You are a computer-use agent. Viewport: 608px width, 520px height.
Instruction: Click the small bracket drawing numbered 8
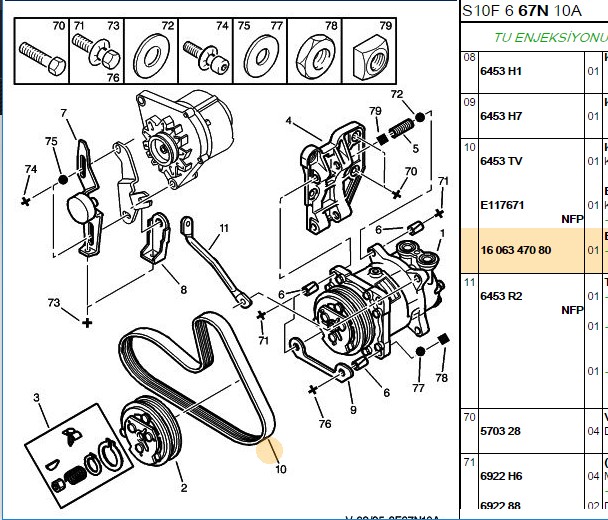point(155,238)
